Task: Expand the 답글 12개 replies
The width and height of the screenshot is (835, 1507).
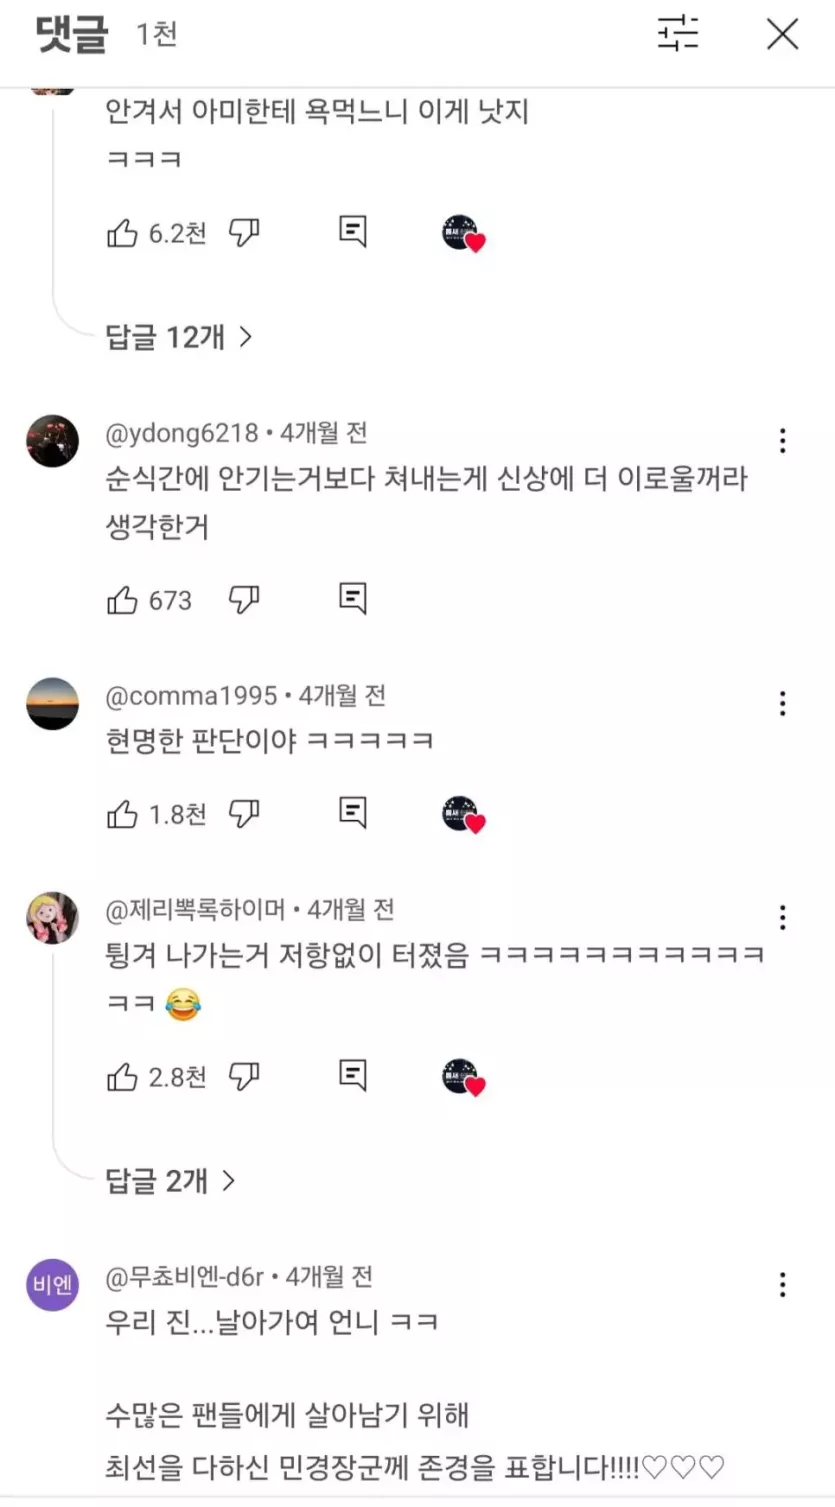Action: 178,337
